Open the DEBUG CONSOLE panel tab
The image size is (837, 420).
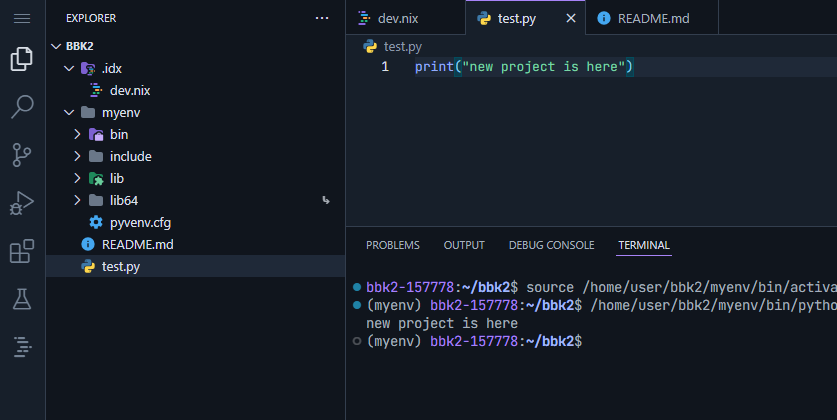551,245
